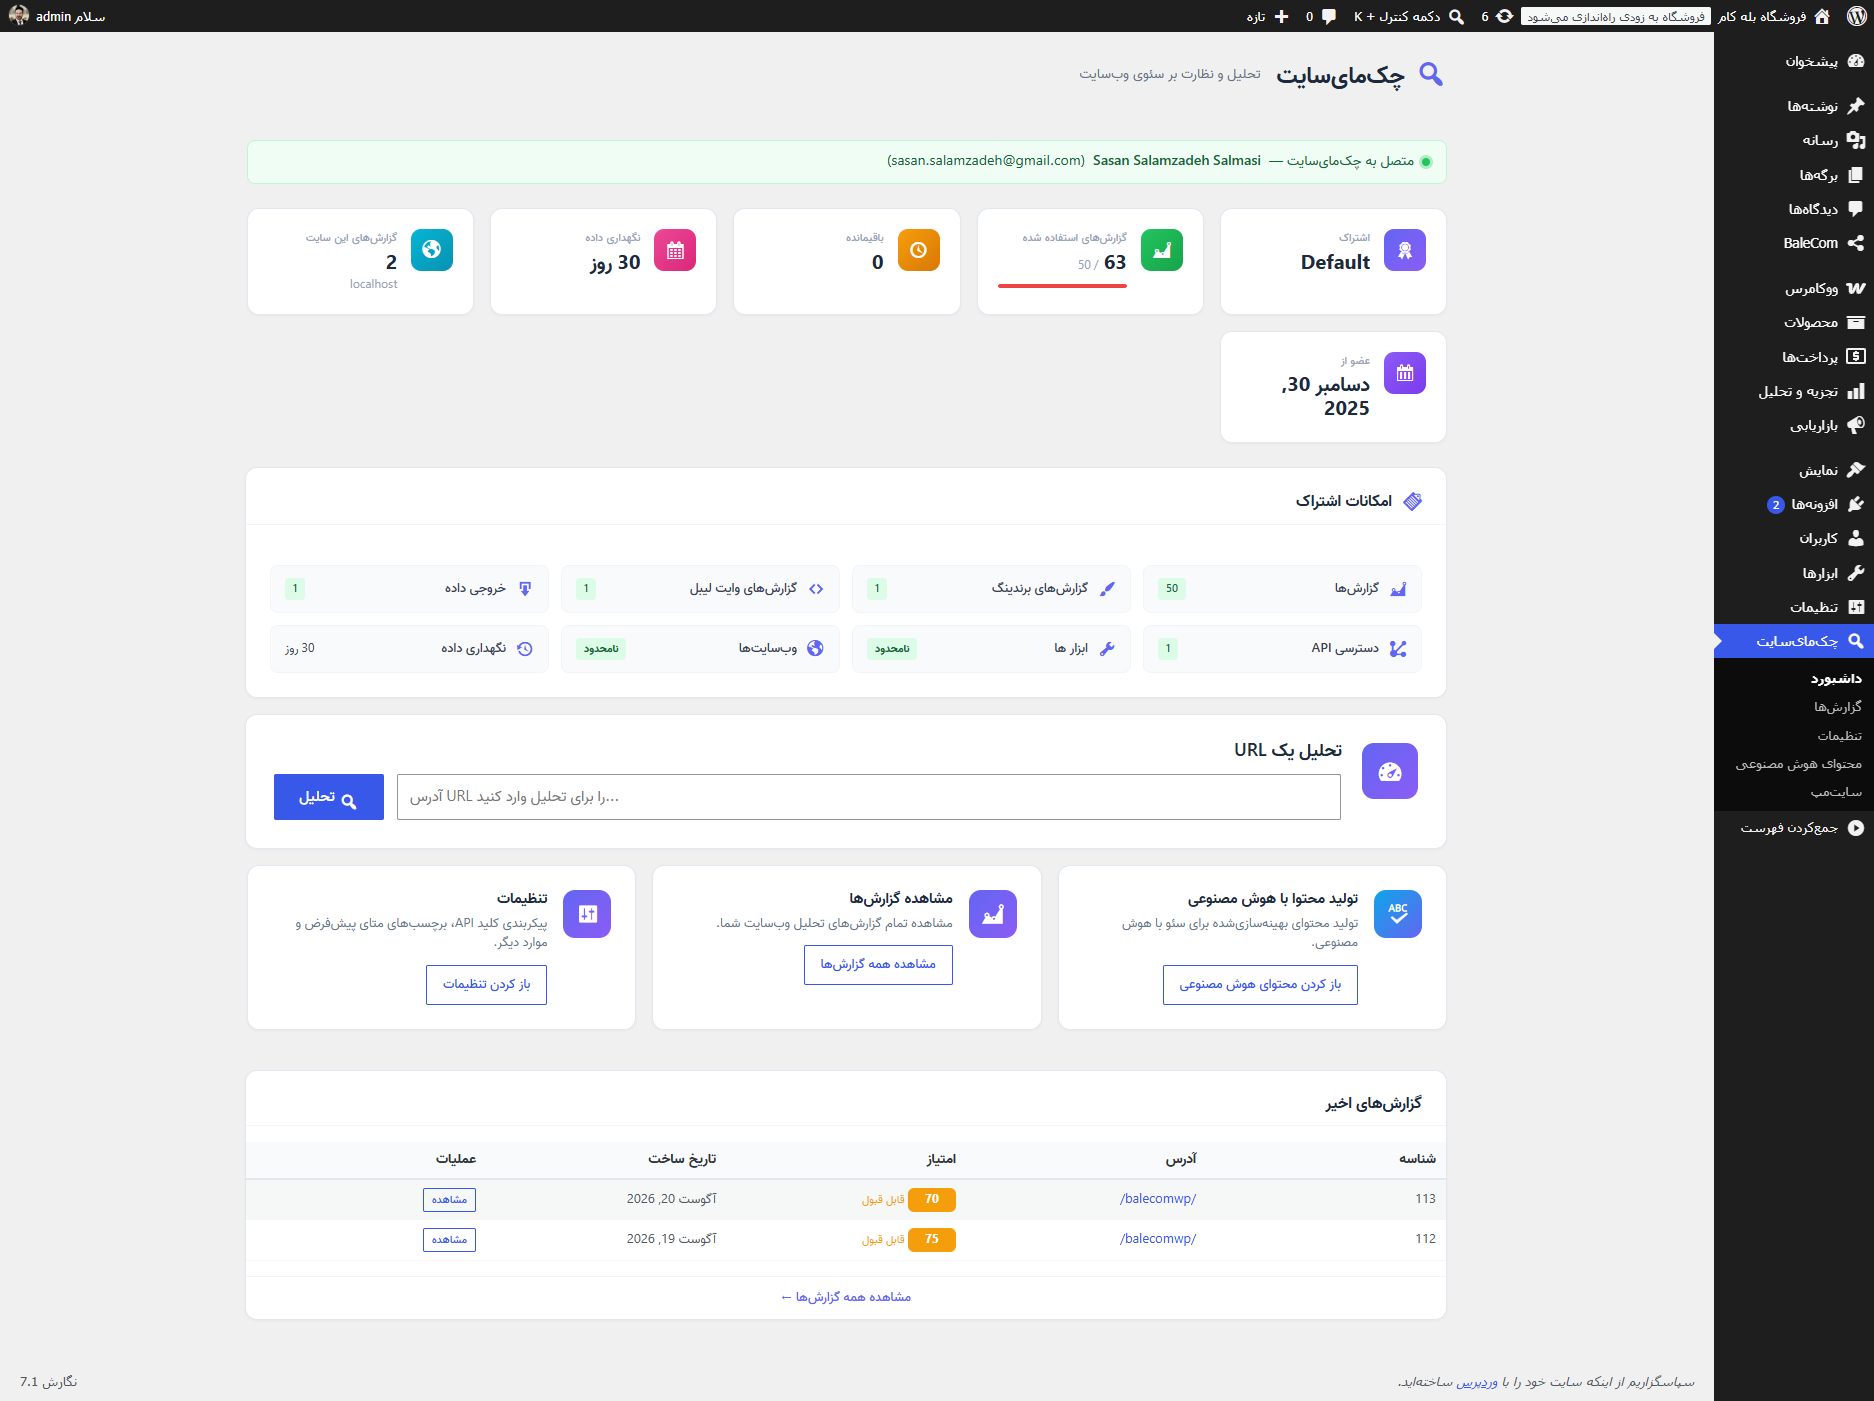Screen dimensions: 1874x1401
Task: Select گزارش‌ها submenu under چک‌مای‌سایت
Action: coord(1838,707)
